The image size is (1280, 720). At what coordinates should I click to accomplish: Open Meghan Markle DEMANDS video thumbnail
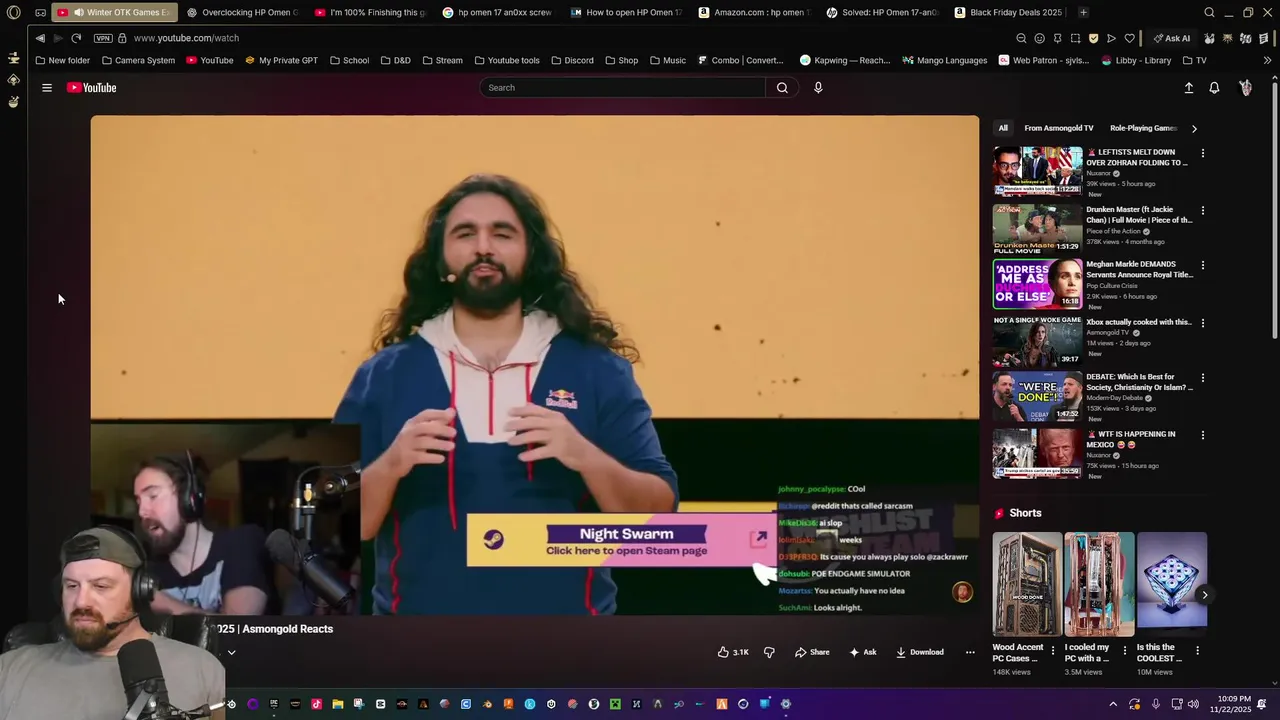click(x=1037, y=284)
